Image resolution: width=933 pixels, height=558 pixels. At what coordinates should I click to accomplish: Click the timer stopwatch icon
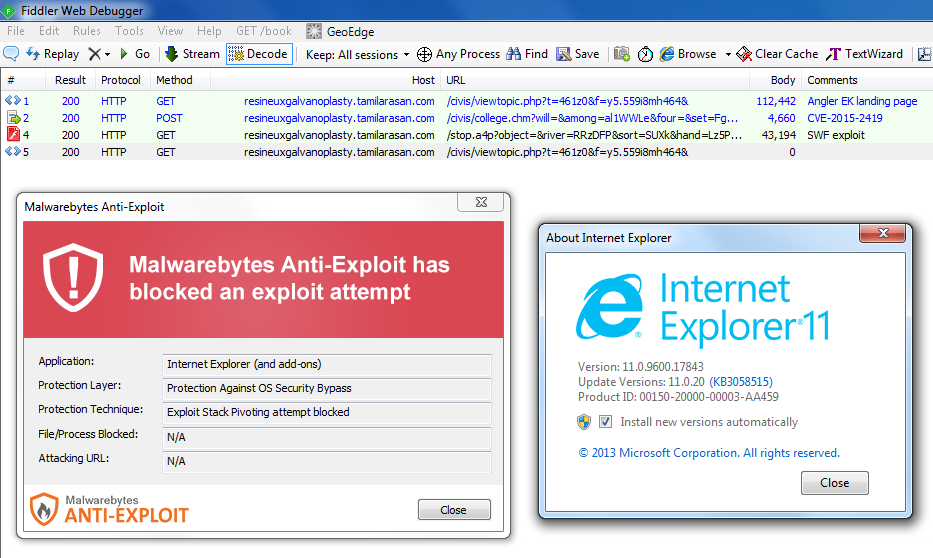tap(645, 54)
